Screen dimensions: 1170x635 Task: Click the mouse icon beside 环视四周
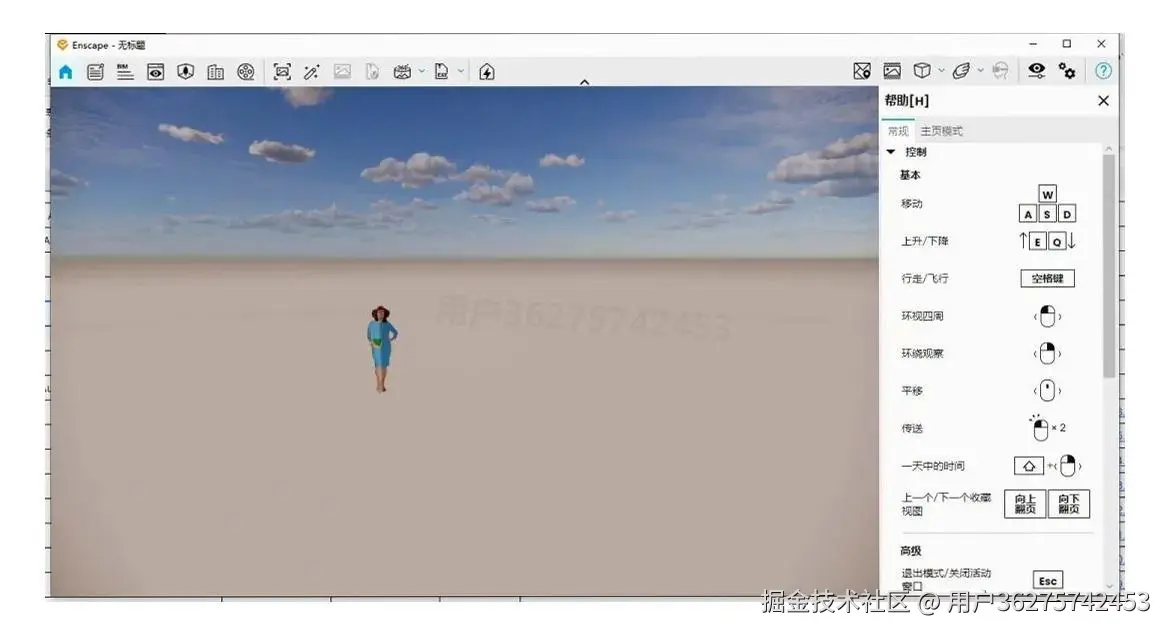coord(1048,316)
